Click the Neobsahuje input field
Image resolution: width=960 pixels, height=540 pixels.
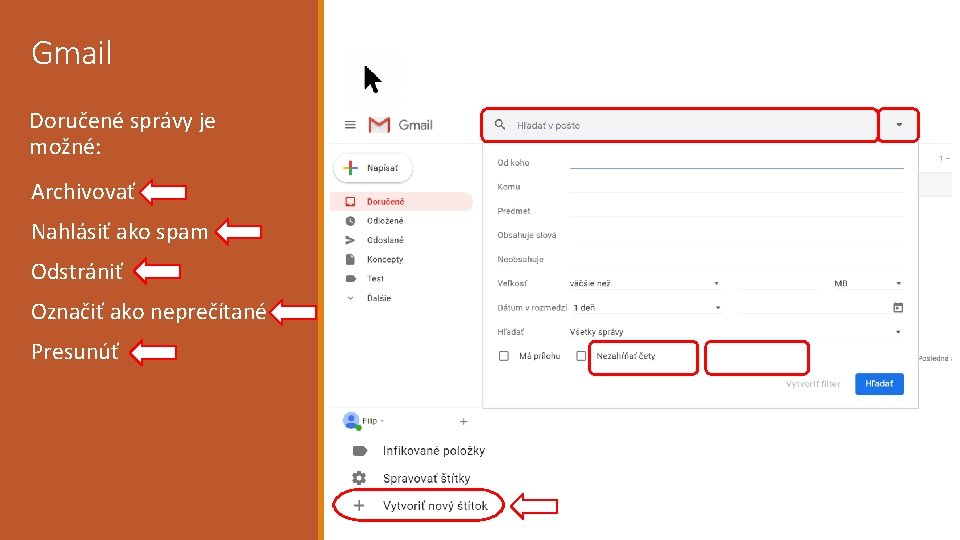(x=737, y=259)
